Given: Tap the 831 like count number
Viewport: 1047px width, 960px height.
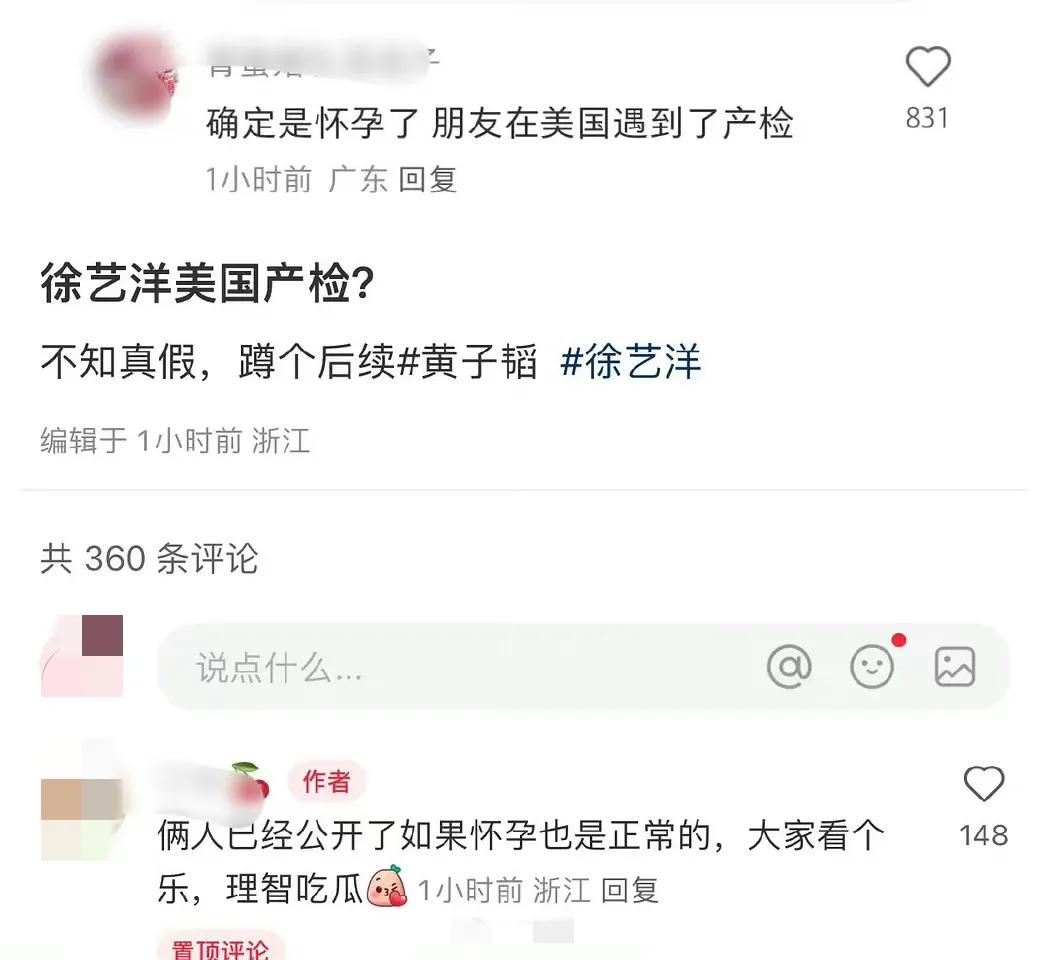Looking at the screenshot, I should point(927,118).
